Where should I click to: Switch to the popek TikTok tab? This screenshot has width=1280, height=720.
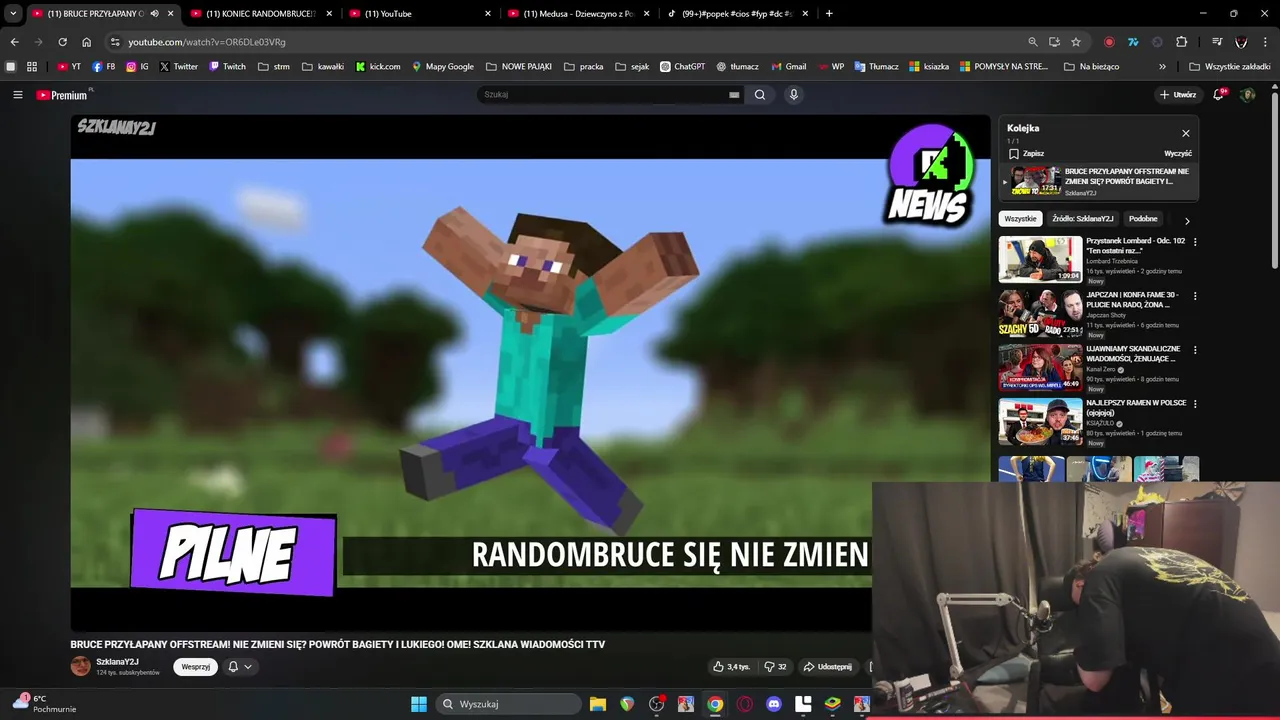point(737,14)
